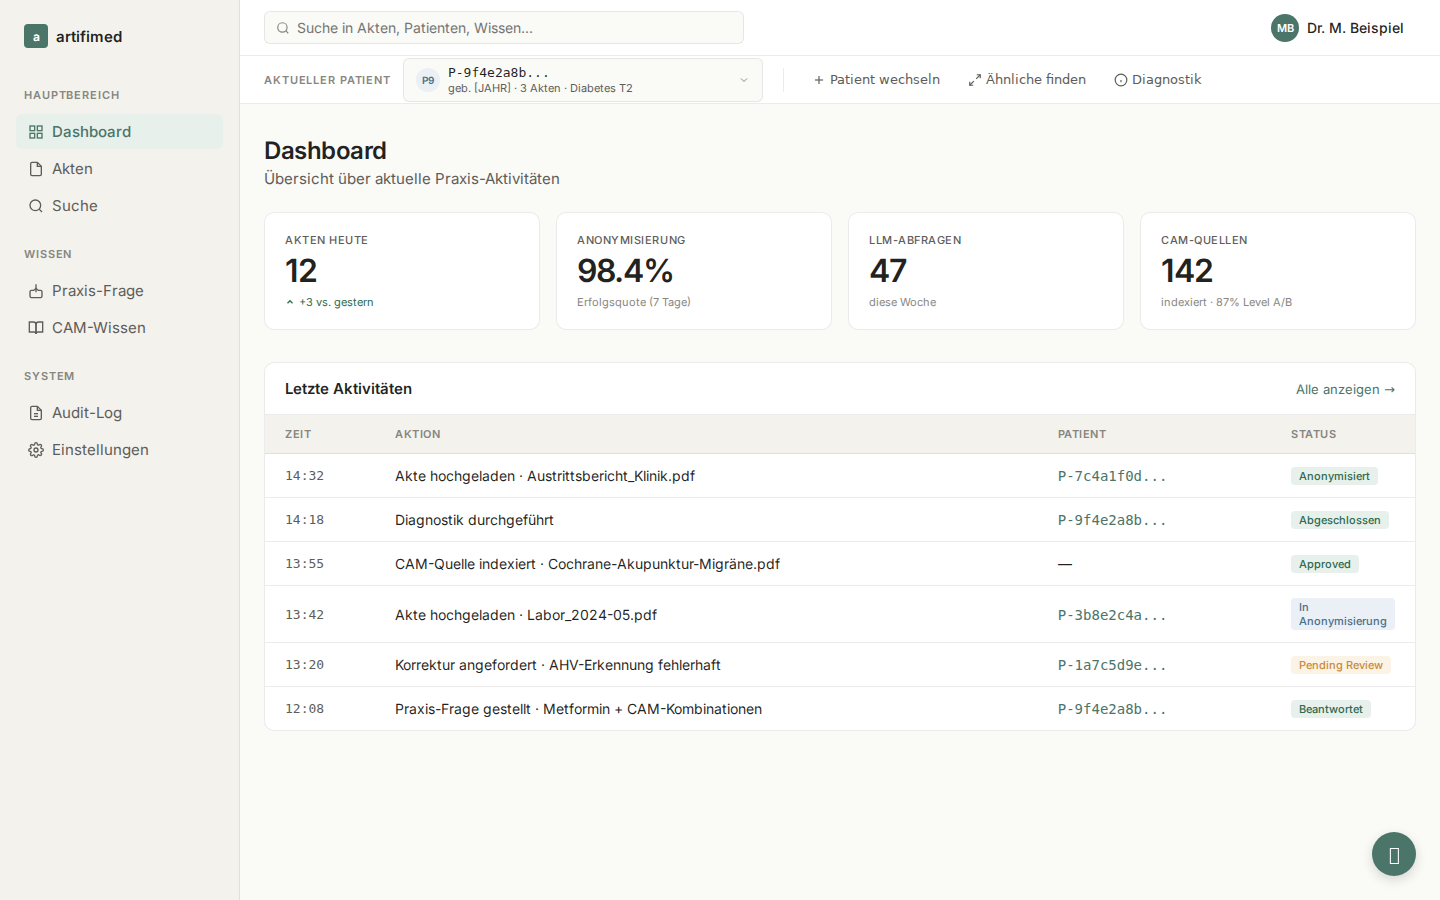
Task: Click Ähnliche finden button
Action: pyautogui.click(x=1027, y=80)
